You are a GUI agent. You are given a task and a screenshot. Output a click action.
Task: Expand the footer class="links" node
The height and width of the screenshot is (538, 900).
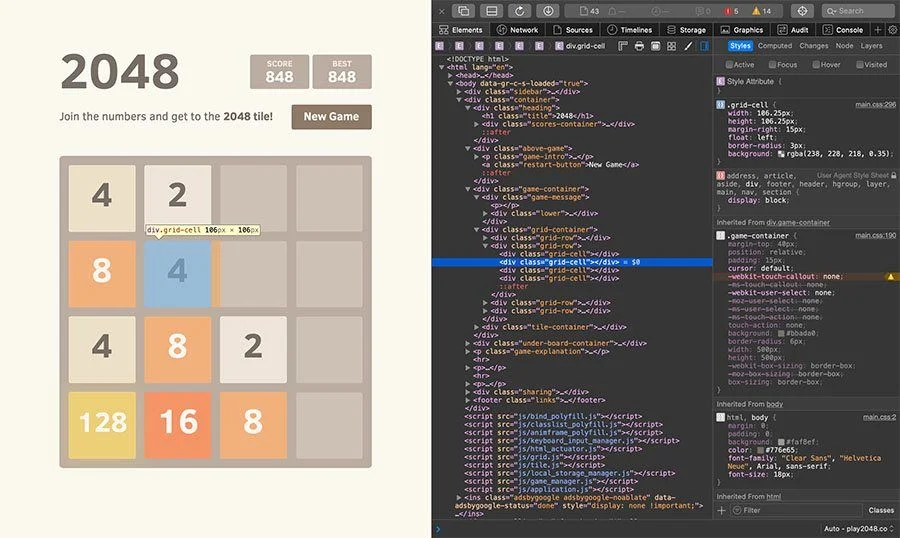click(468, 400)
